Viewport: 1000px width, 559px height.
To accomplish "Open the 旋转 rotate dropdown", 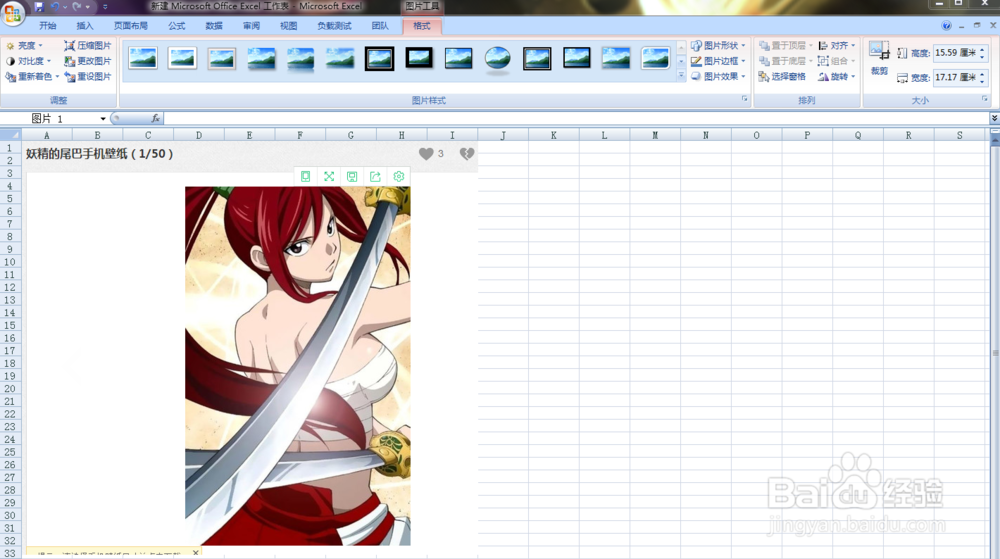I will pyautogui.click(x=837, y=76).
